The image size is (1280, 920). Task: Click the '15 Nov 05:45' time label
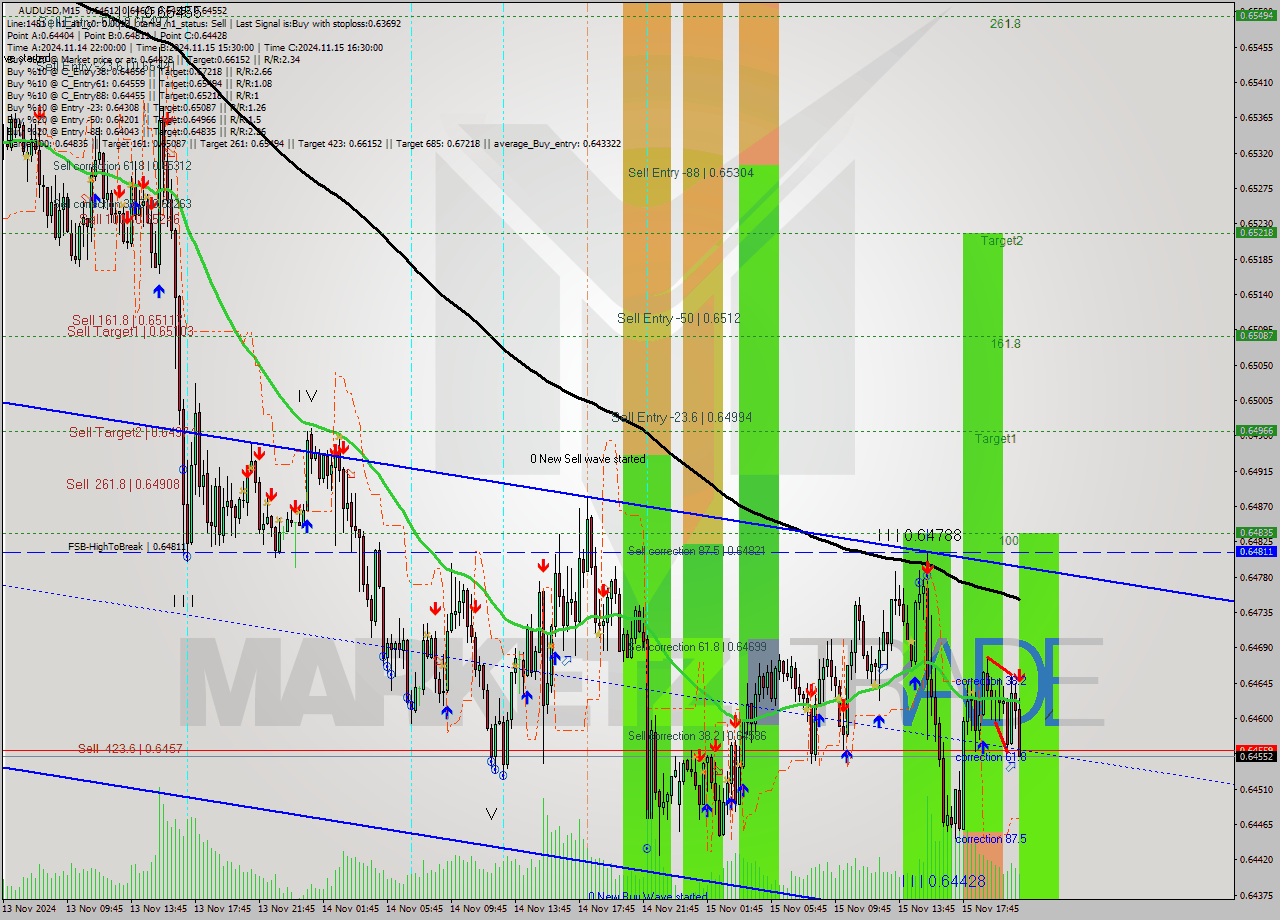point(799,909)
